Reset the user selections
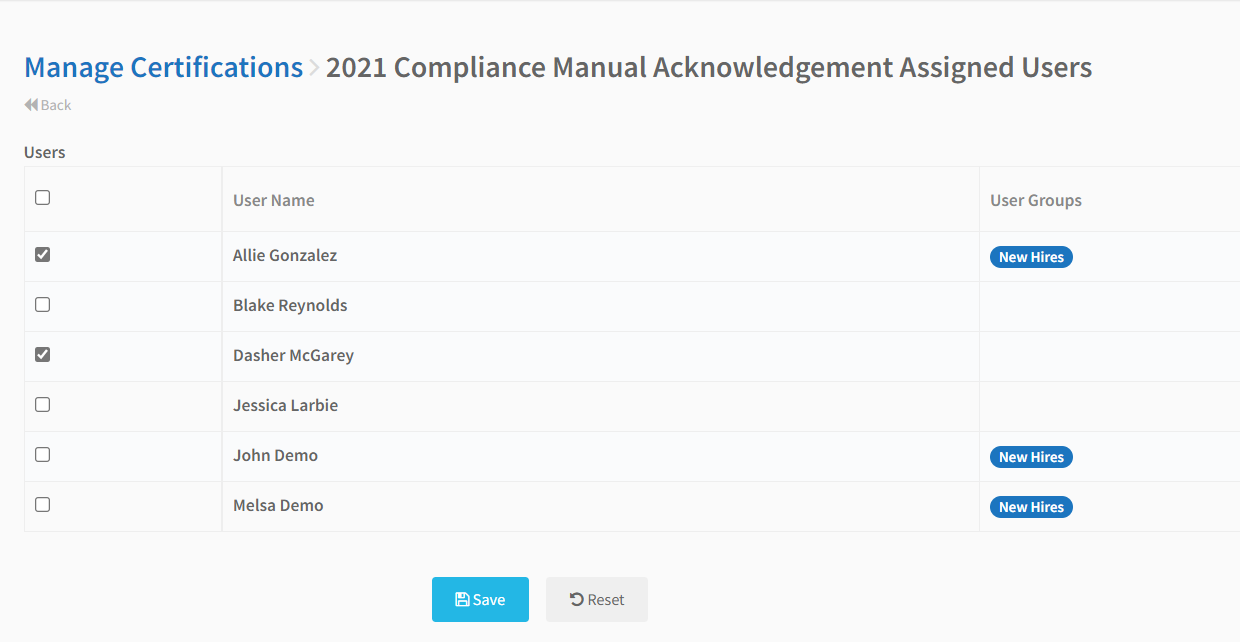This screenshot has height=642, width=1240. pos(597,600)
